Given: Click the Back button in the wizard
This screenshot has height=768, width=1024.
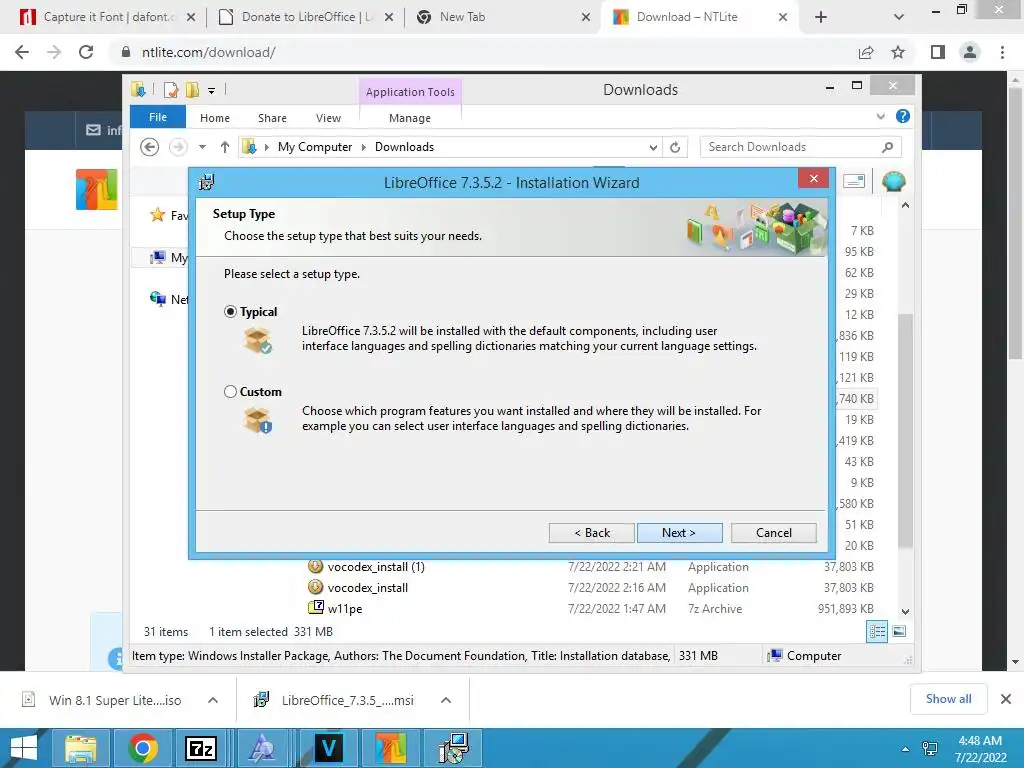Looking at the screenshot, I should pyautogui.click(x=592, y=533).
